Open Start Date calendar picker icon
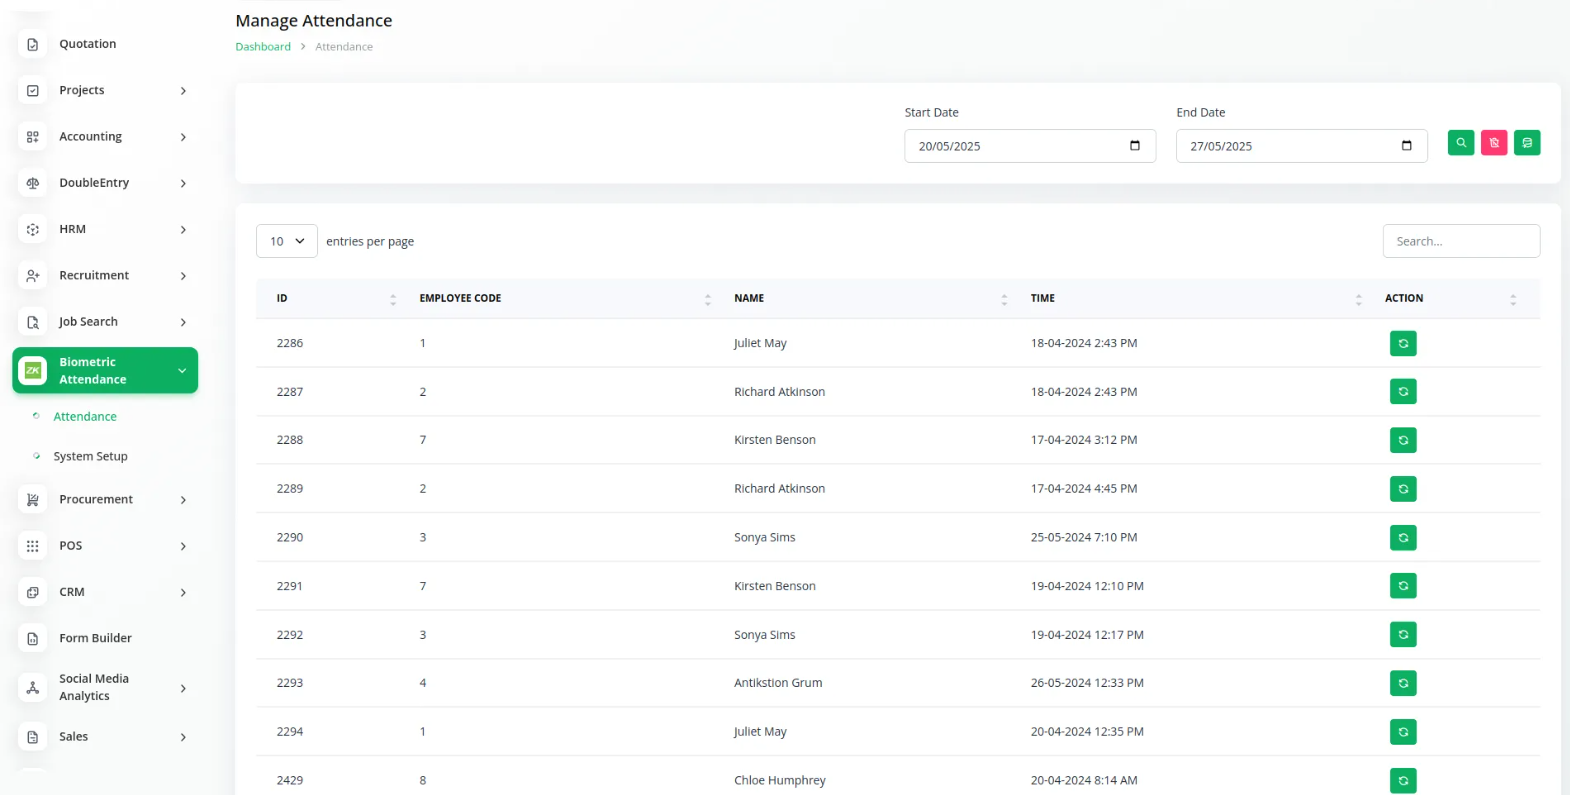 tap(1134, 146)
